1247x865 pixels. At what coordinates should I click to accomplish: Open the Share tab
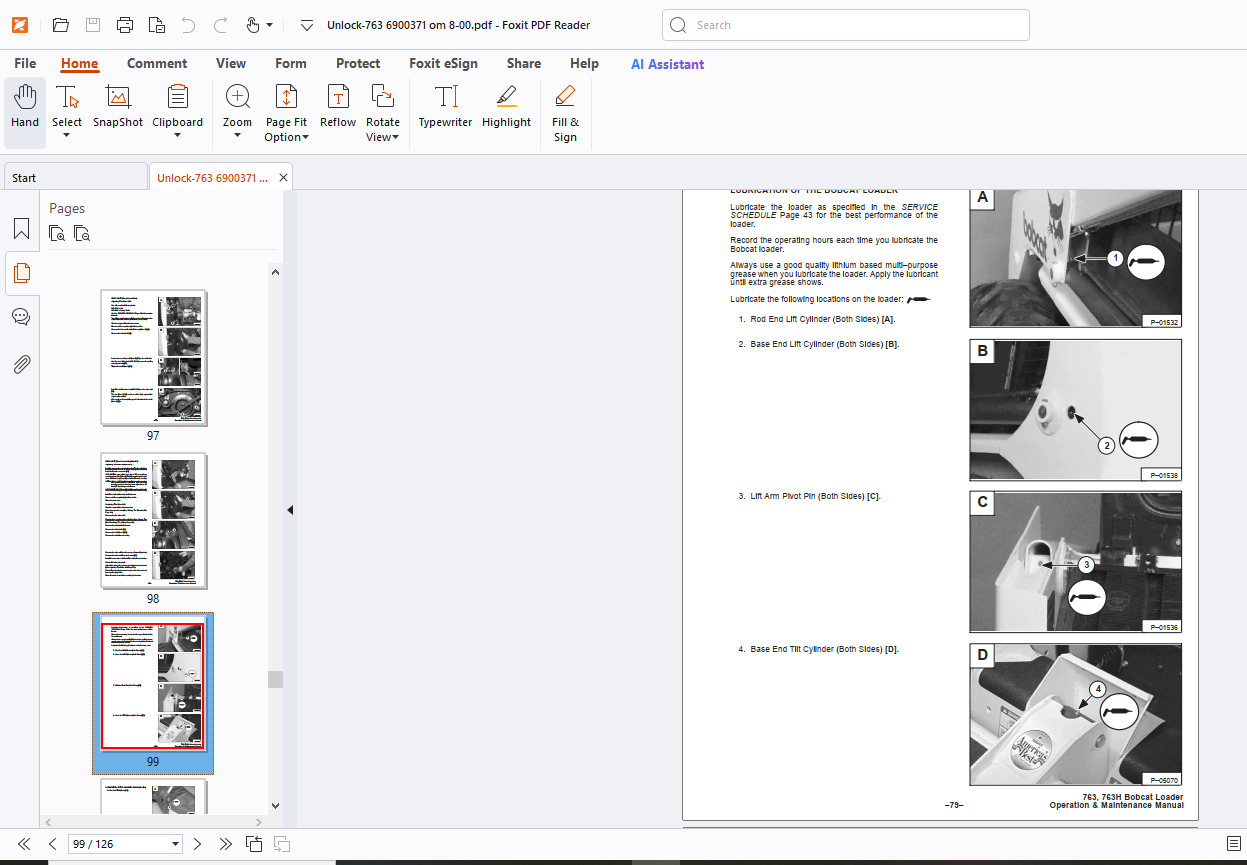[524, 63]
